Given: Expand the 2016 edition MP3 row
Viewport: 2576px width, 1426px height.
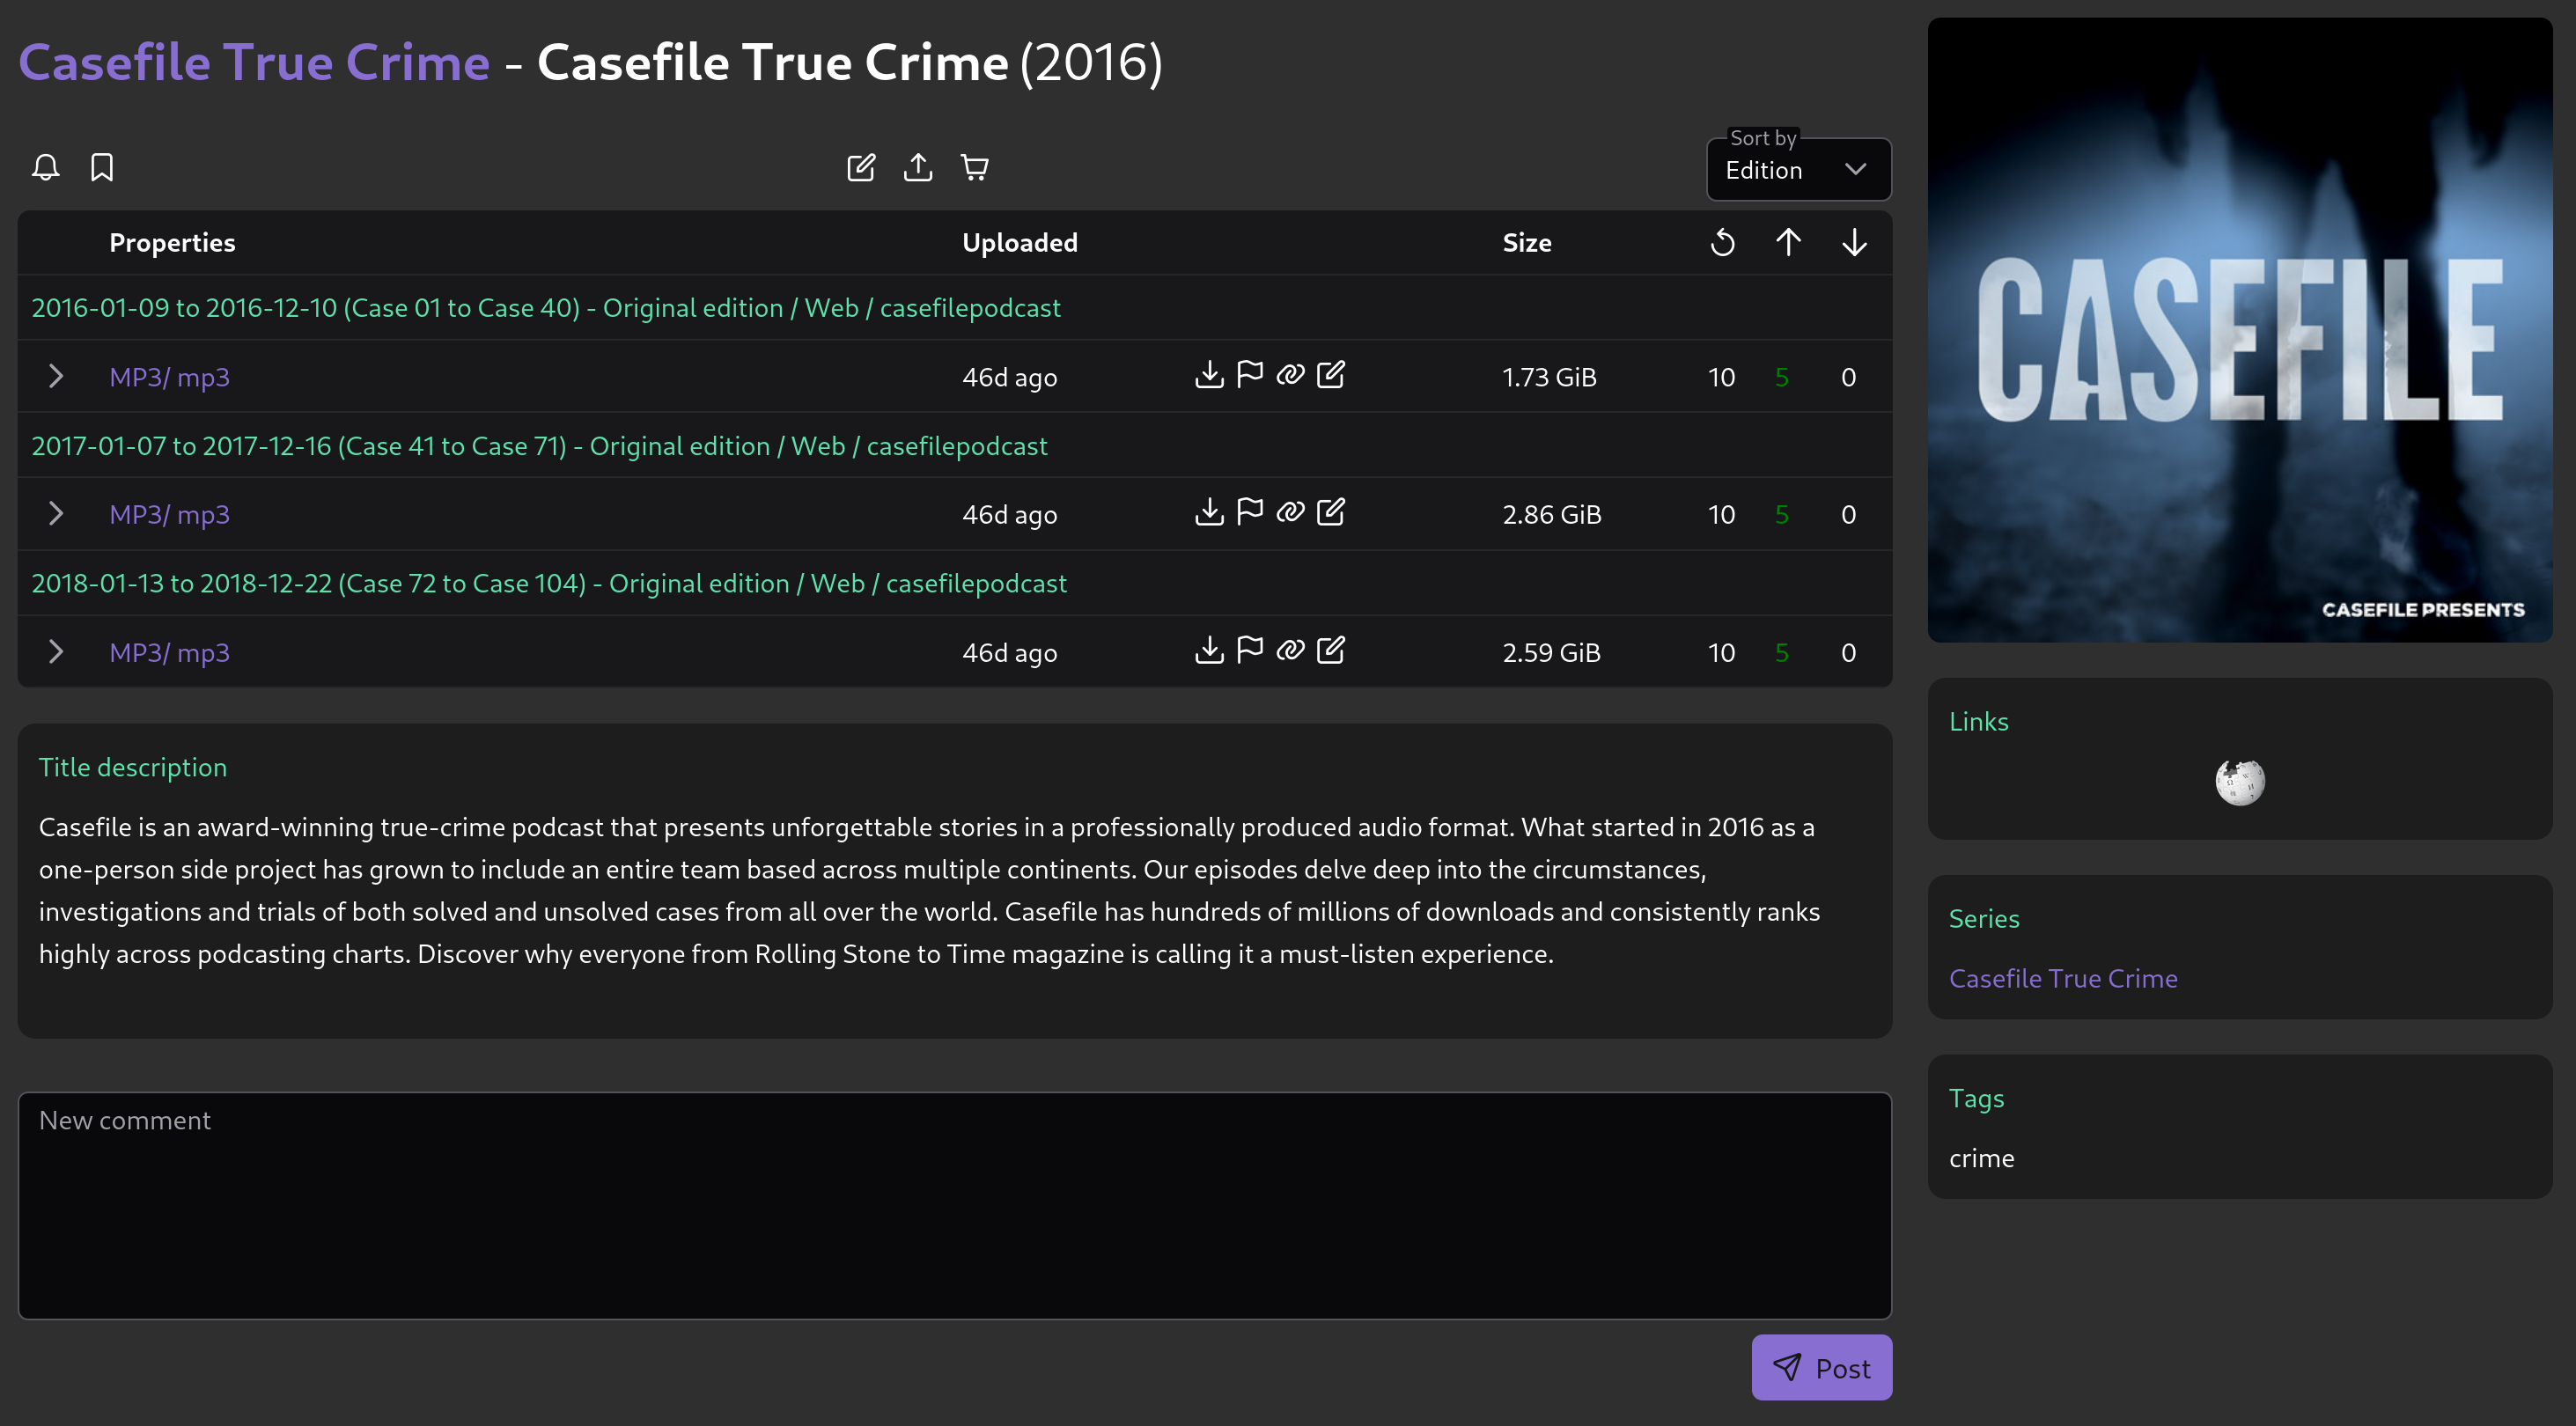Looking at the screenshot, I should [56, 376].
